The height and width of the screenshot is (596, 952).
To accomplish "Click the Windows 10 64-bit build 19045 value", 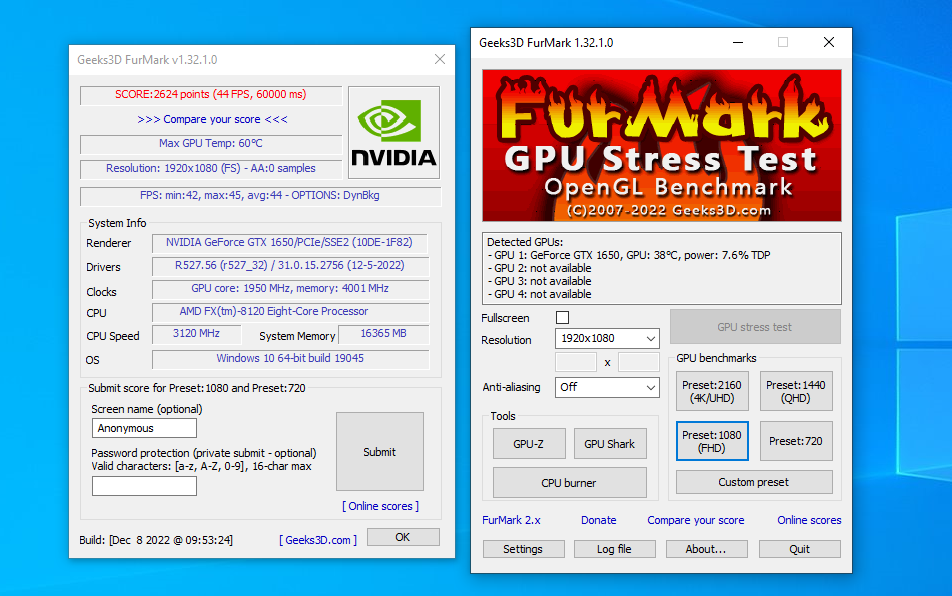I will coord(290,359).
